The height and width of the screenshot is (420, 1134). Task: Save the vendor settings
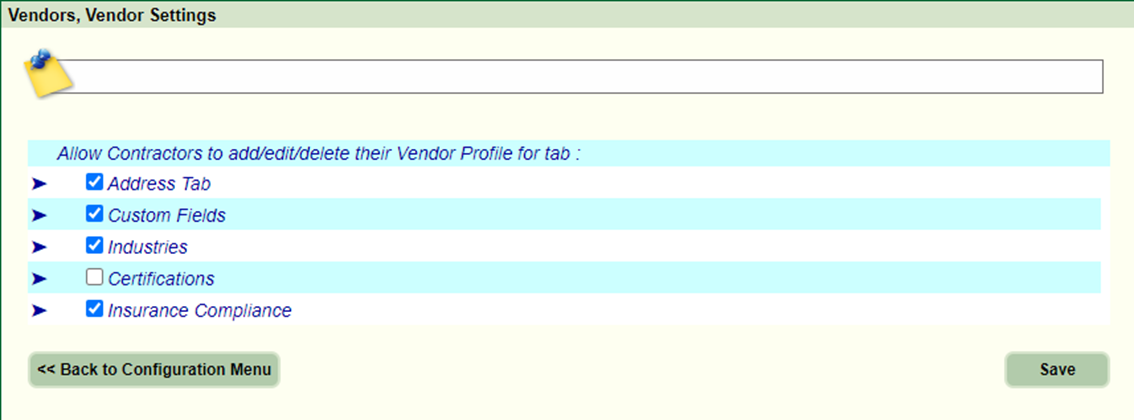pyautogui.click(x=1057, y=370)
